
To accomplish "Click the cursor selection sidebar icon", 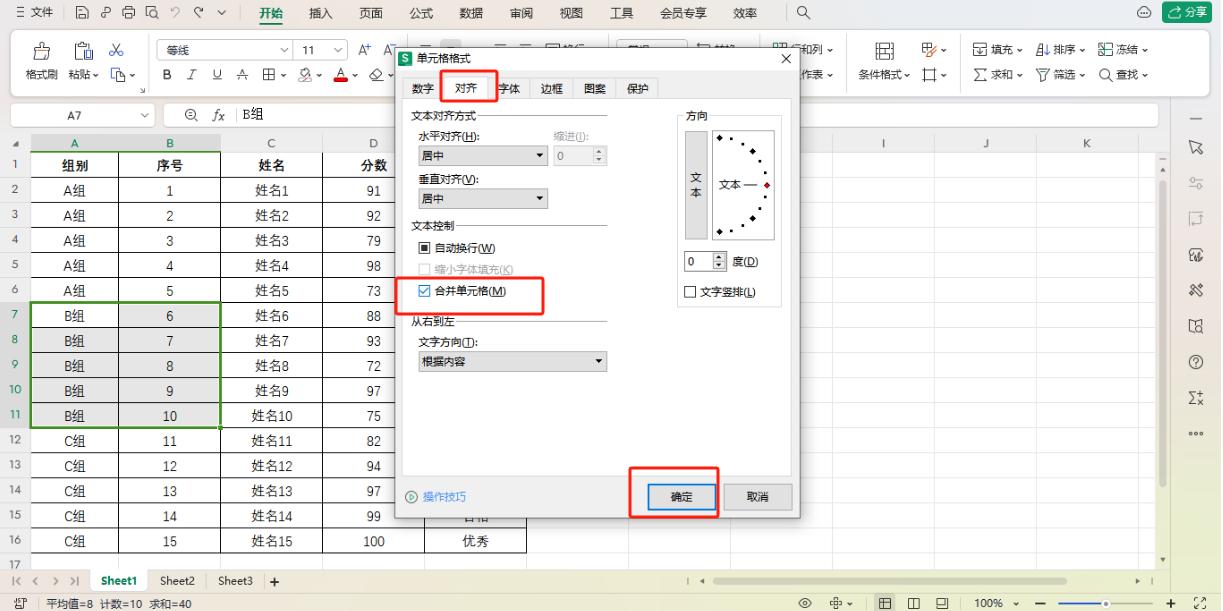I will tap(1194, 147).
